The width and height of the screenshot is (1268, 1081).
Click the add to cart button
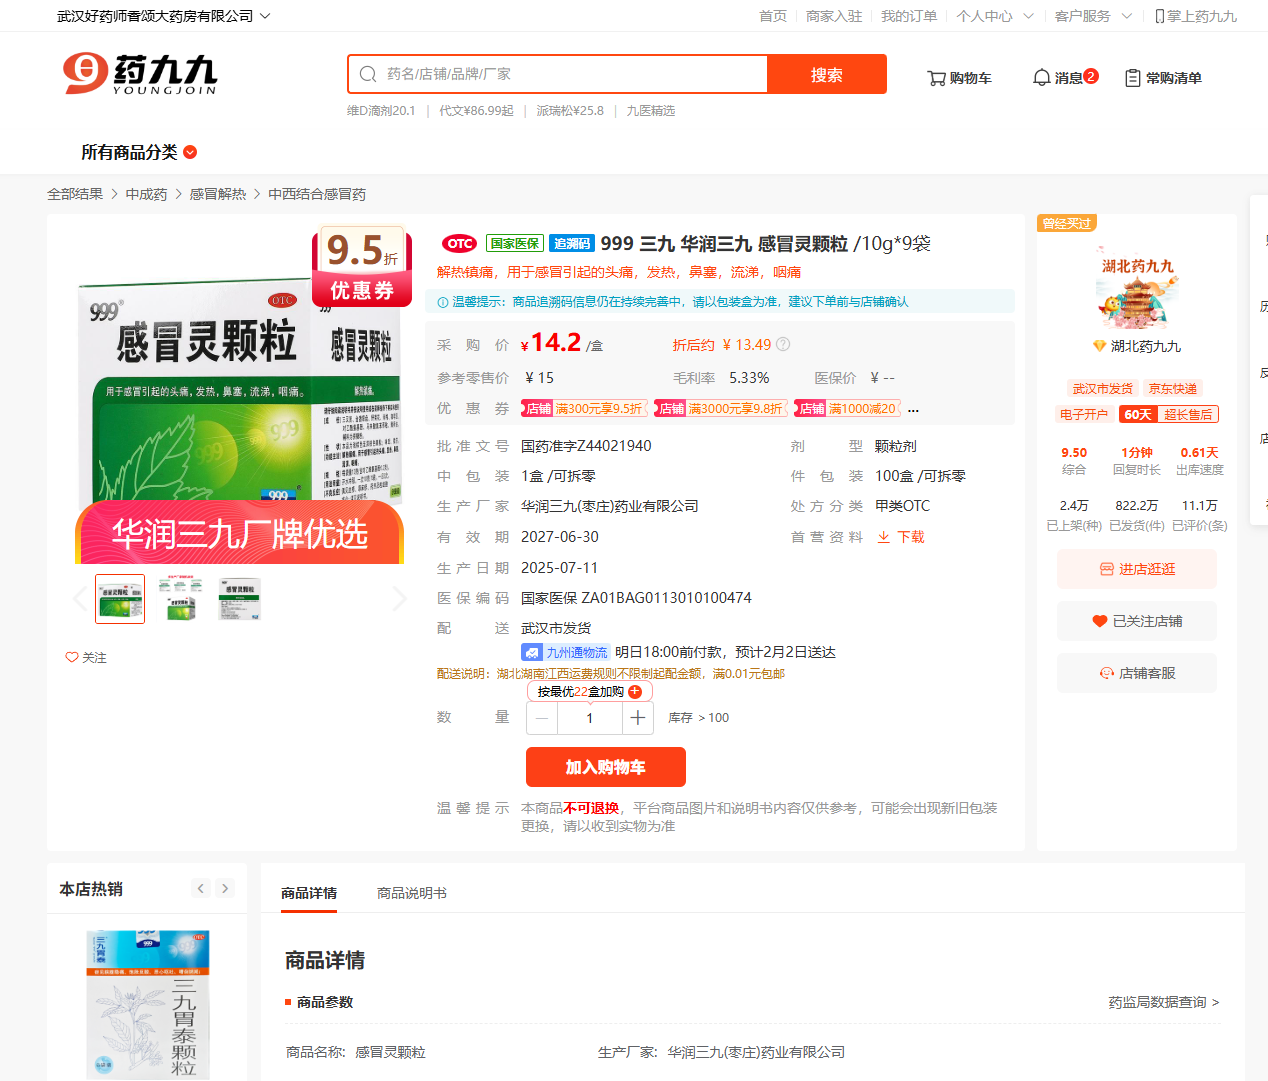(605, 767)
